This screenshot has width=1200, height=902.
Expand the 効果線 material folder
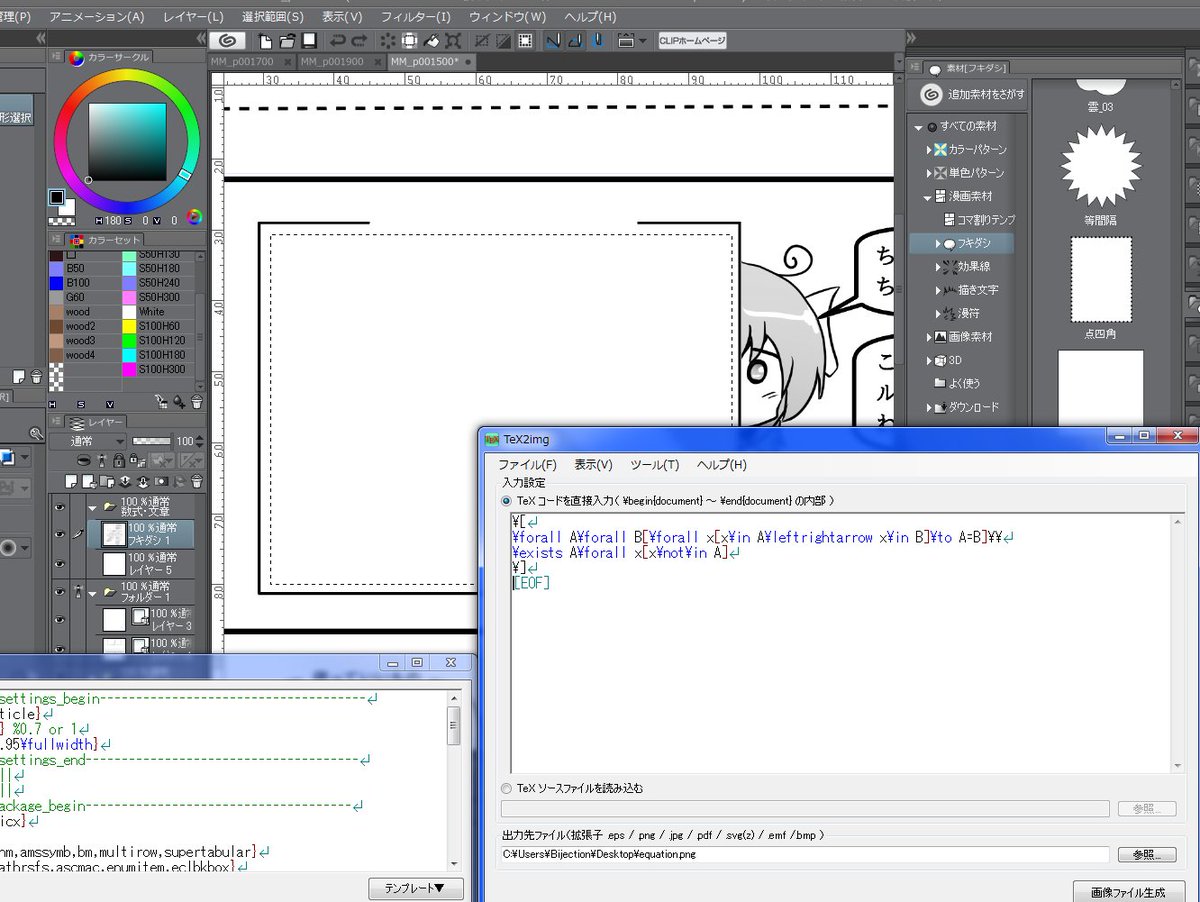[938, 267]
